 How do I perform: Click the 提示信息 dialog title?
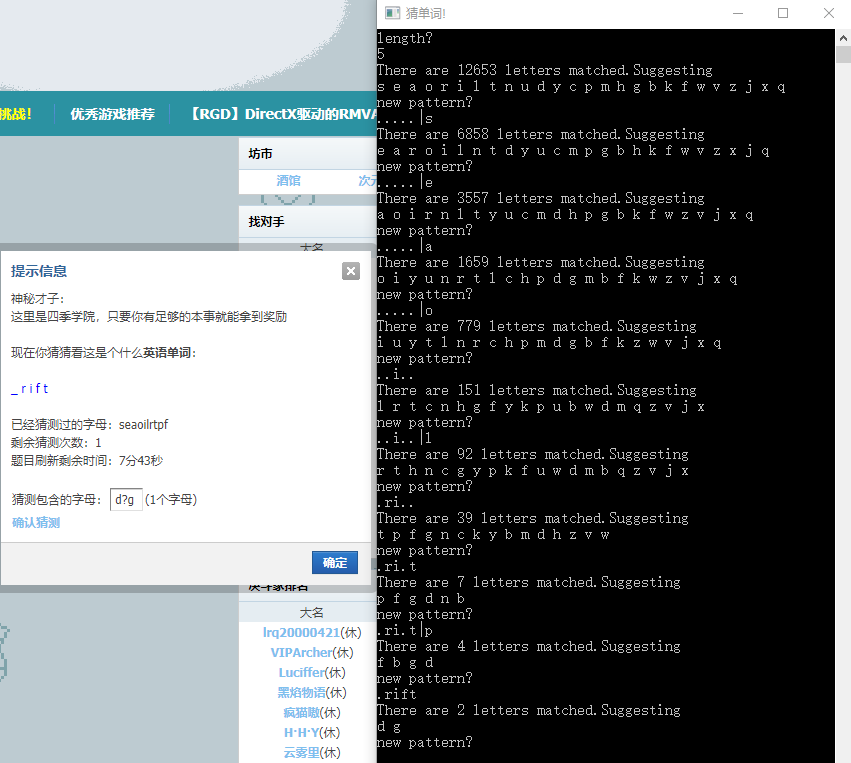[x=39, y=271]
